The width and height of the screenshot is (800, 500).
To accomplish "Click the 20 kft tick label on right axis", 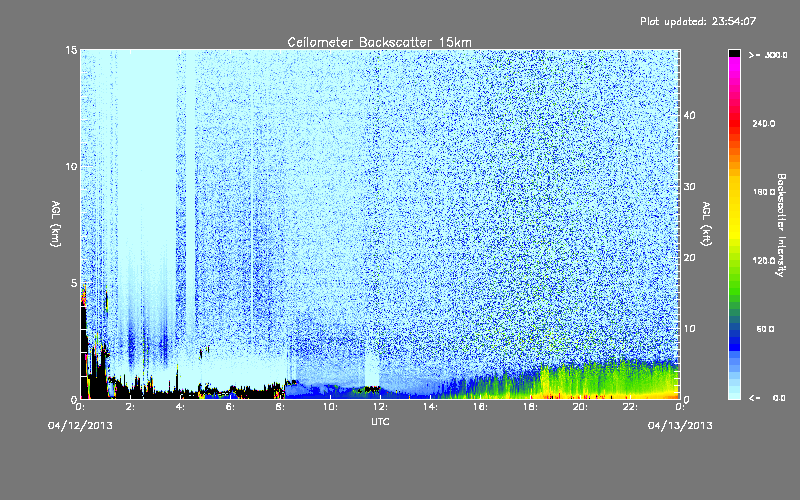I will 689,258.
